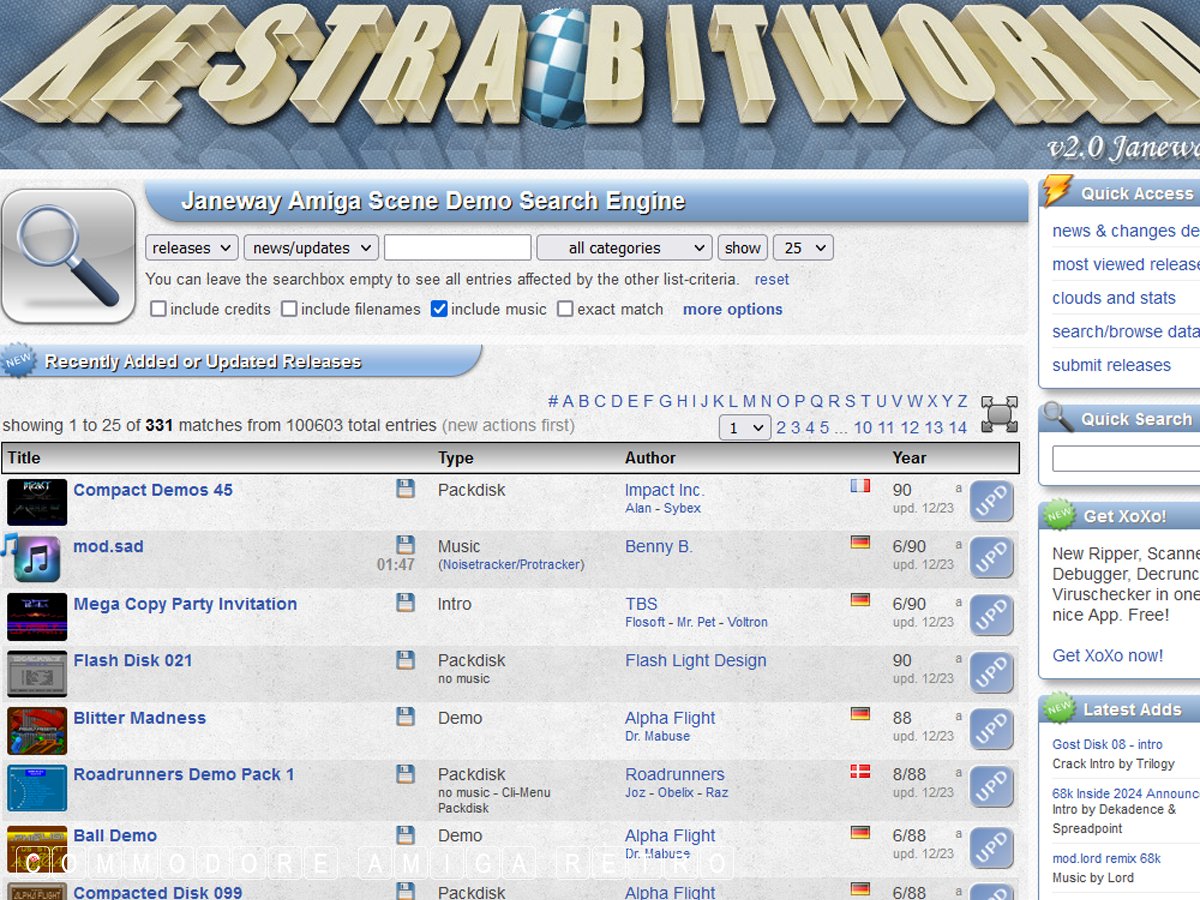1200x900 pixels.
Task: Click the large magnifying glass search icon
Action: coord(68,257)
